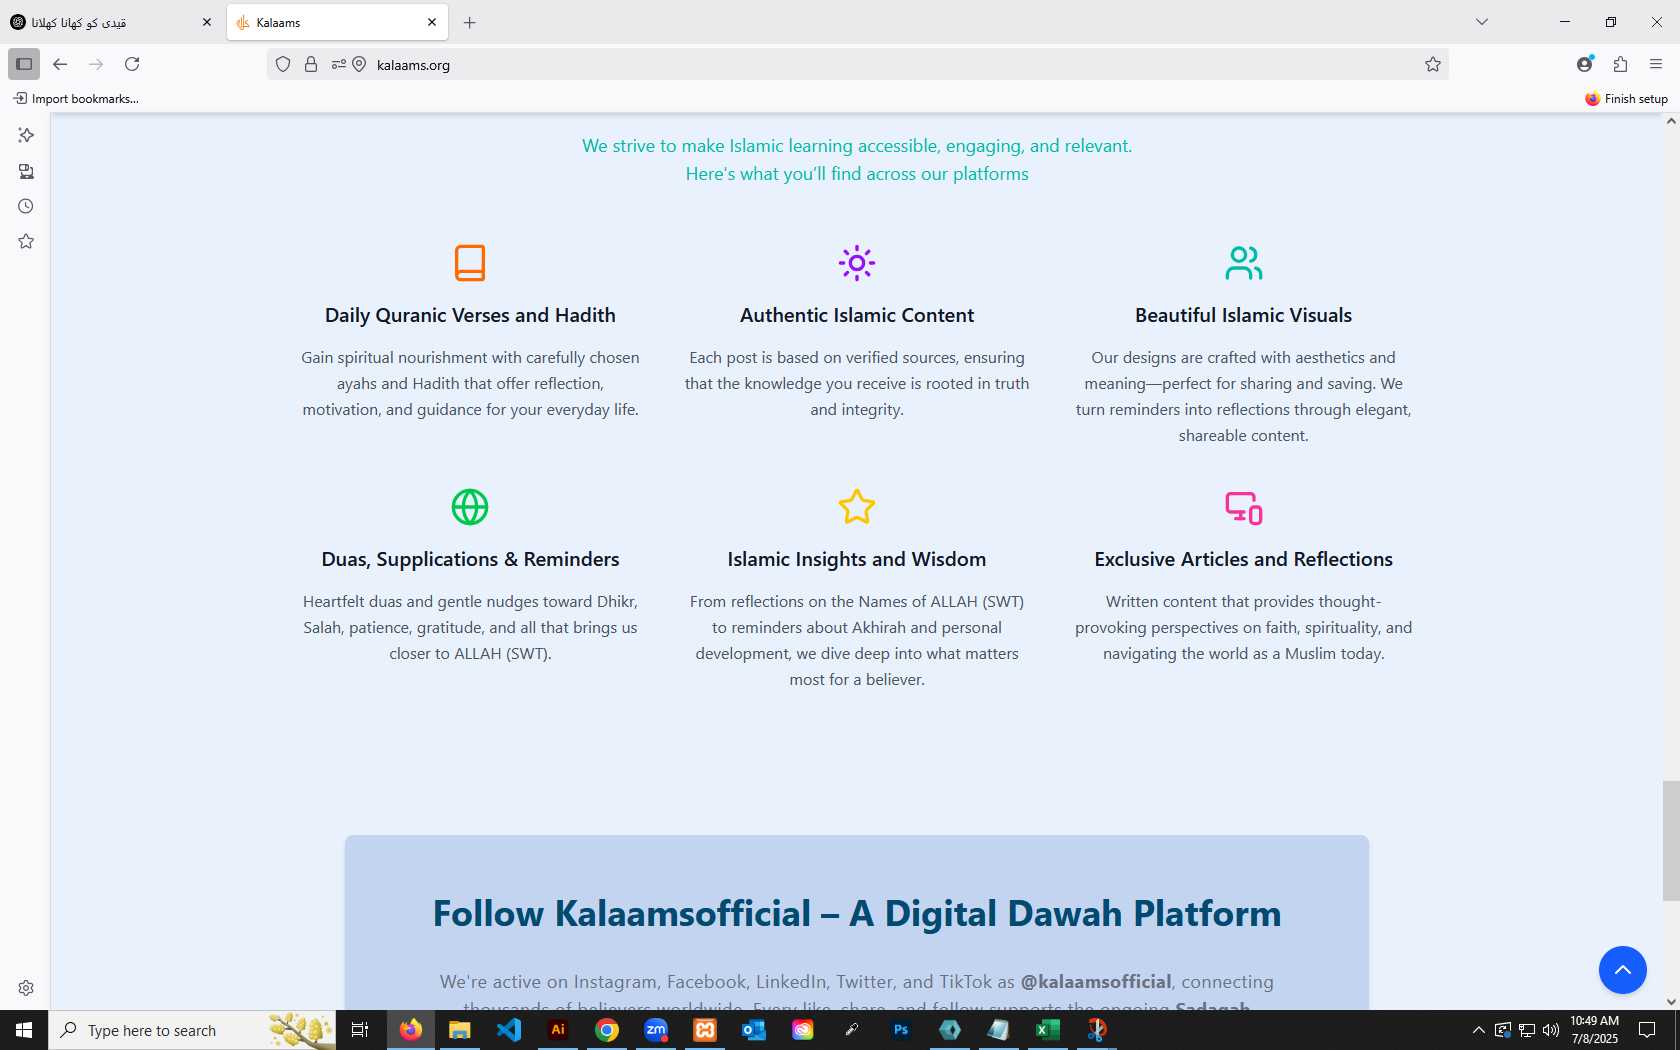Click the @kalaamsofficial handle text
The image size is (1680, 1050).
pyautogui.click(x=1095, y=982)
